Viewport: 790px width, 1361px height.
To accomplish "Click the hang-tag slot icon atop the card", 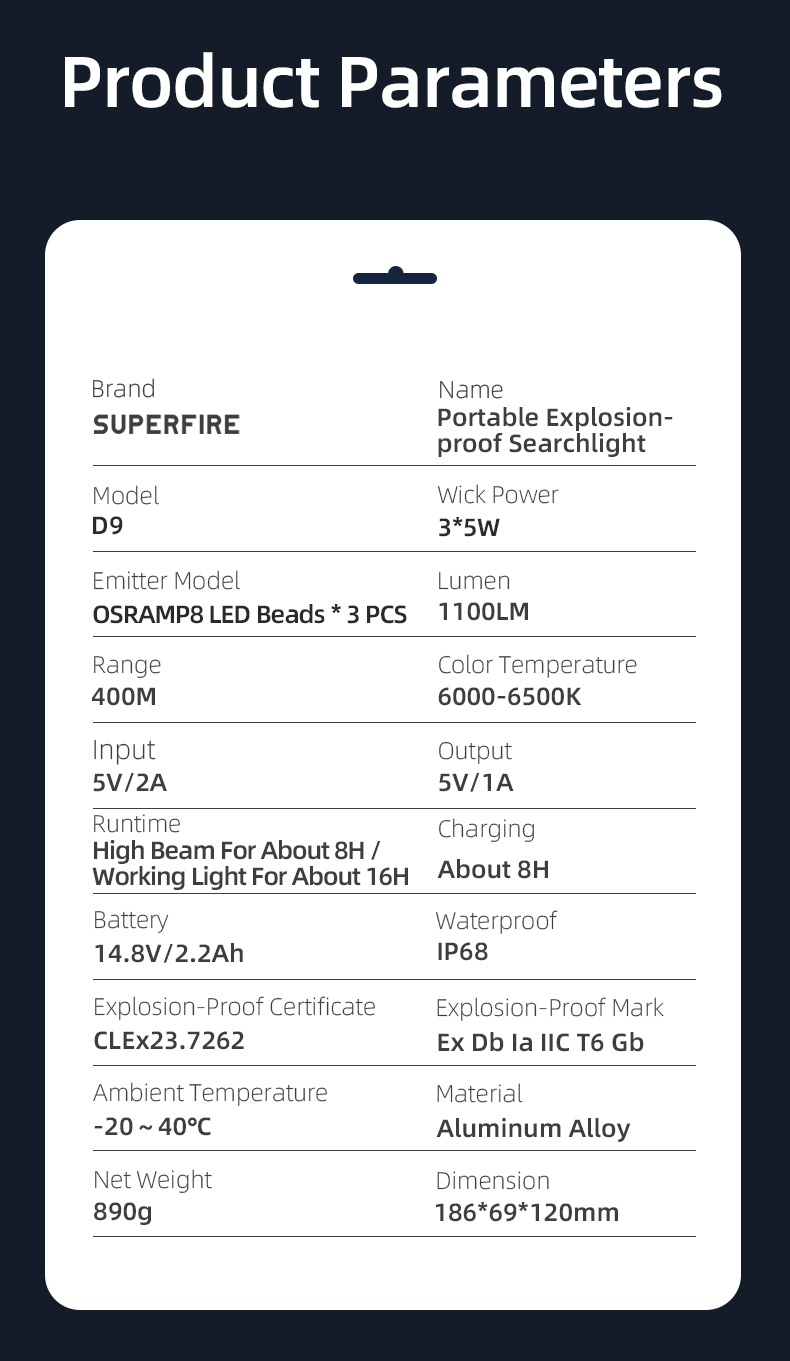I will point(395,277).
